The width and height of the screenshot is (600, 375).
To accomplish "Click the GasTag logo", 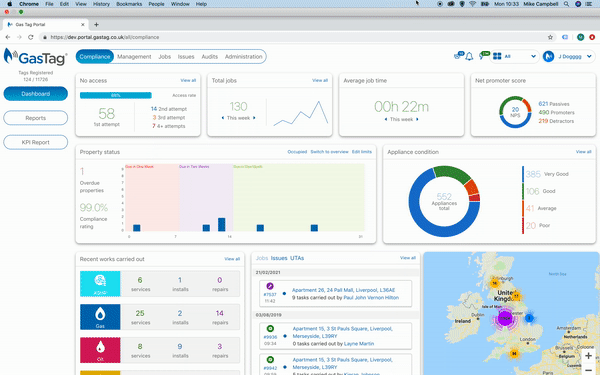I will (35, 57).
